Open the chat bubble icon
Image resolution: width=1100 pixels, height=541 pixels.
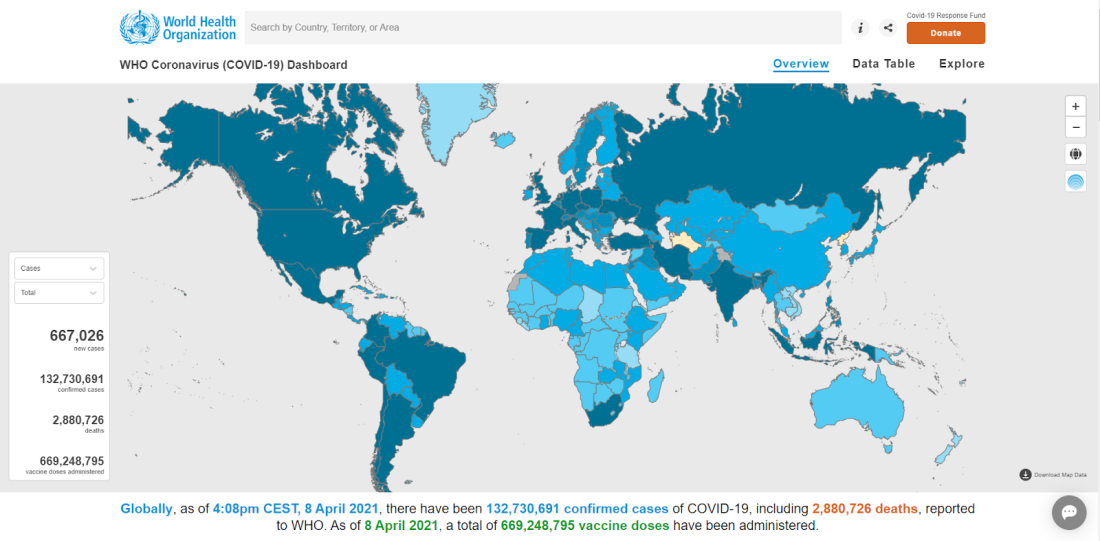[1069, 512]
